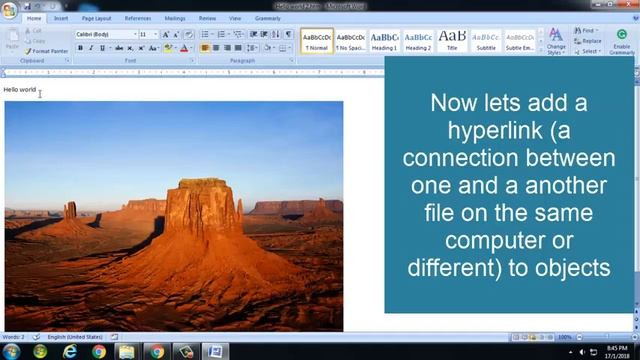The height and width of the screenshot is (360, 640).
Task: Toggle Italic formatting
Action: (x=91, y=48)
